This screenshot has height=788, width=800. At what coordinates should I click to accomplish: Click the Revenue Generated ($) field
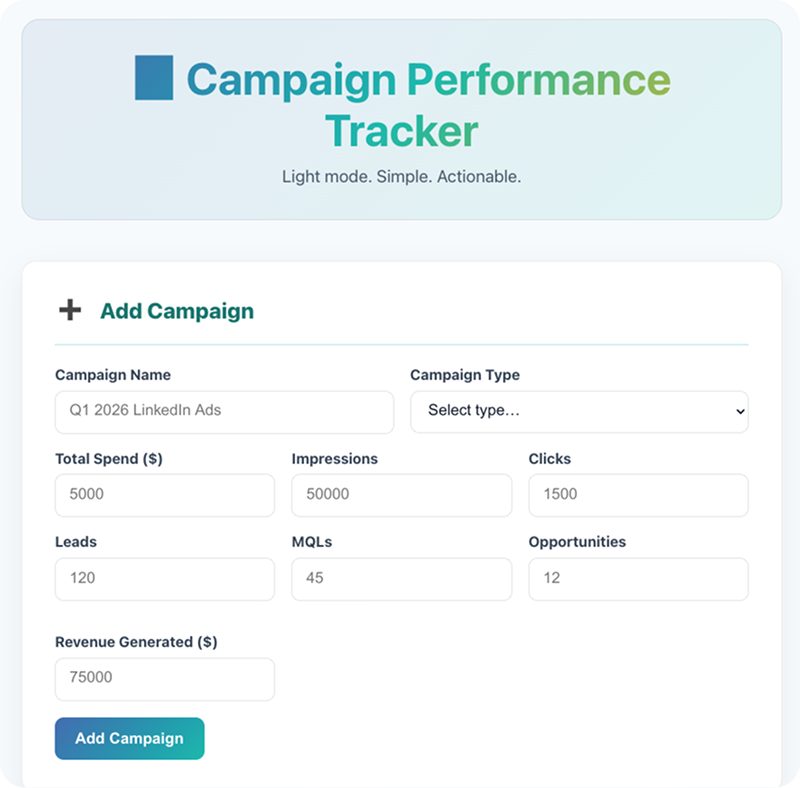coord(165,679)
